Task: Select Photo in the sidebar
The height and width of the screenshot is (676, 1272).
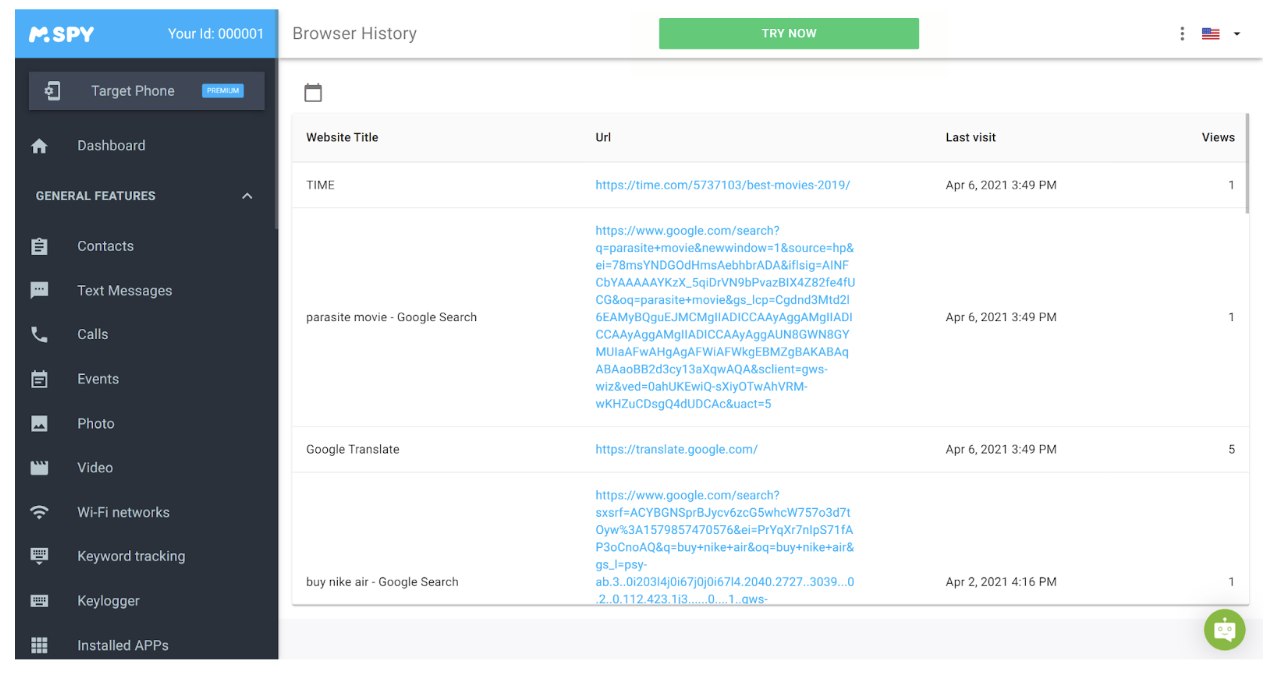Action: (x=96, y=424)
